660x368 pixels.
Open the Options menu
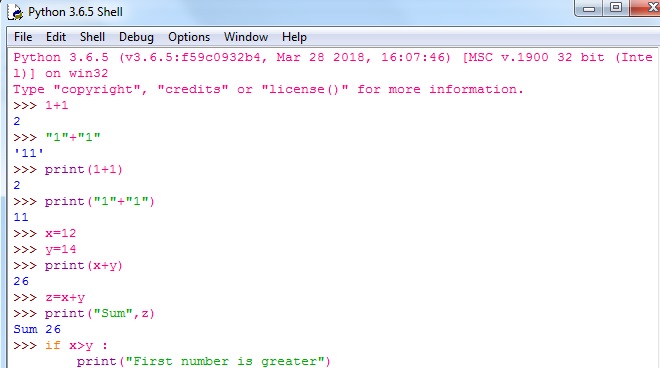[189, 37]
